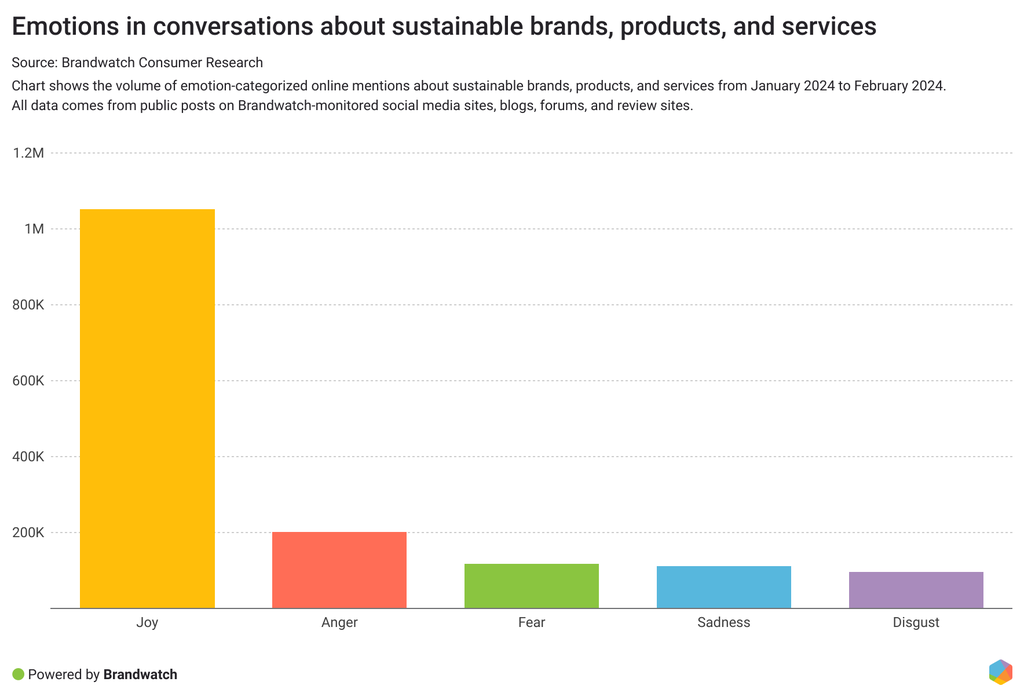Click the Joy axis label
The image size is (1024, 700).
[147, 622]
